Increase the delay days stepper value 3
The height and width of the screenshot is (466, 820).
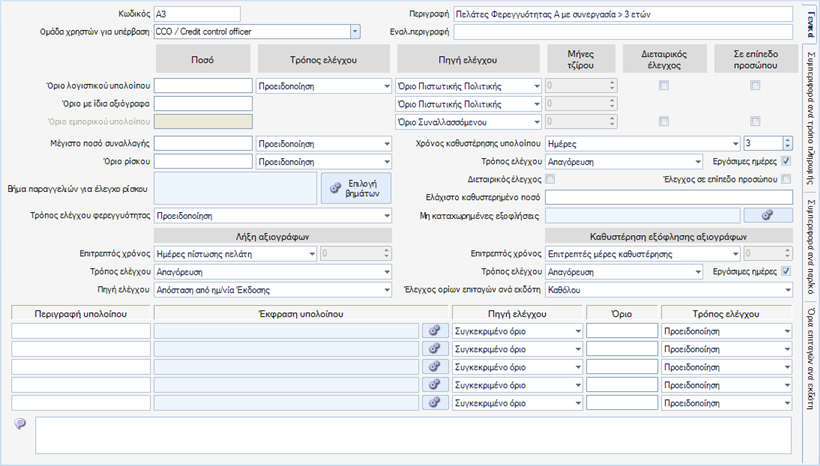pyautogui.click(x=788, y=140)
